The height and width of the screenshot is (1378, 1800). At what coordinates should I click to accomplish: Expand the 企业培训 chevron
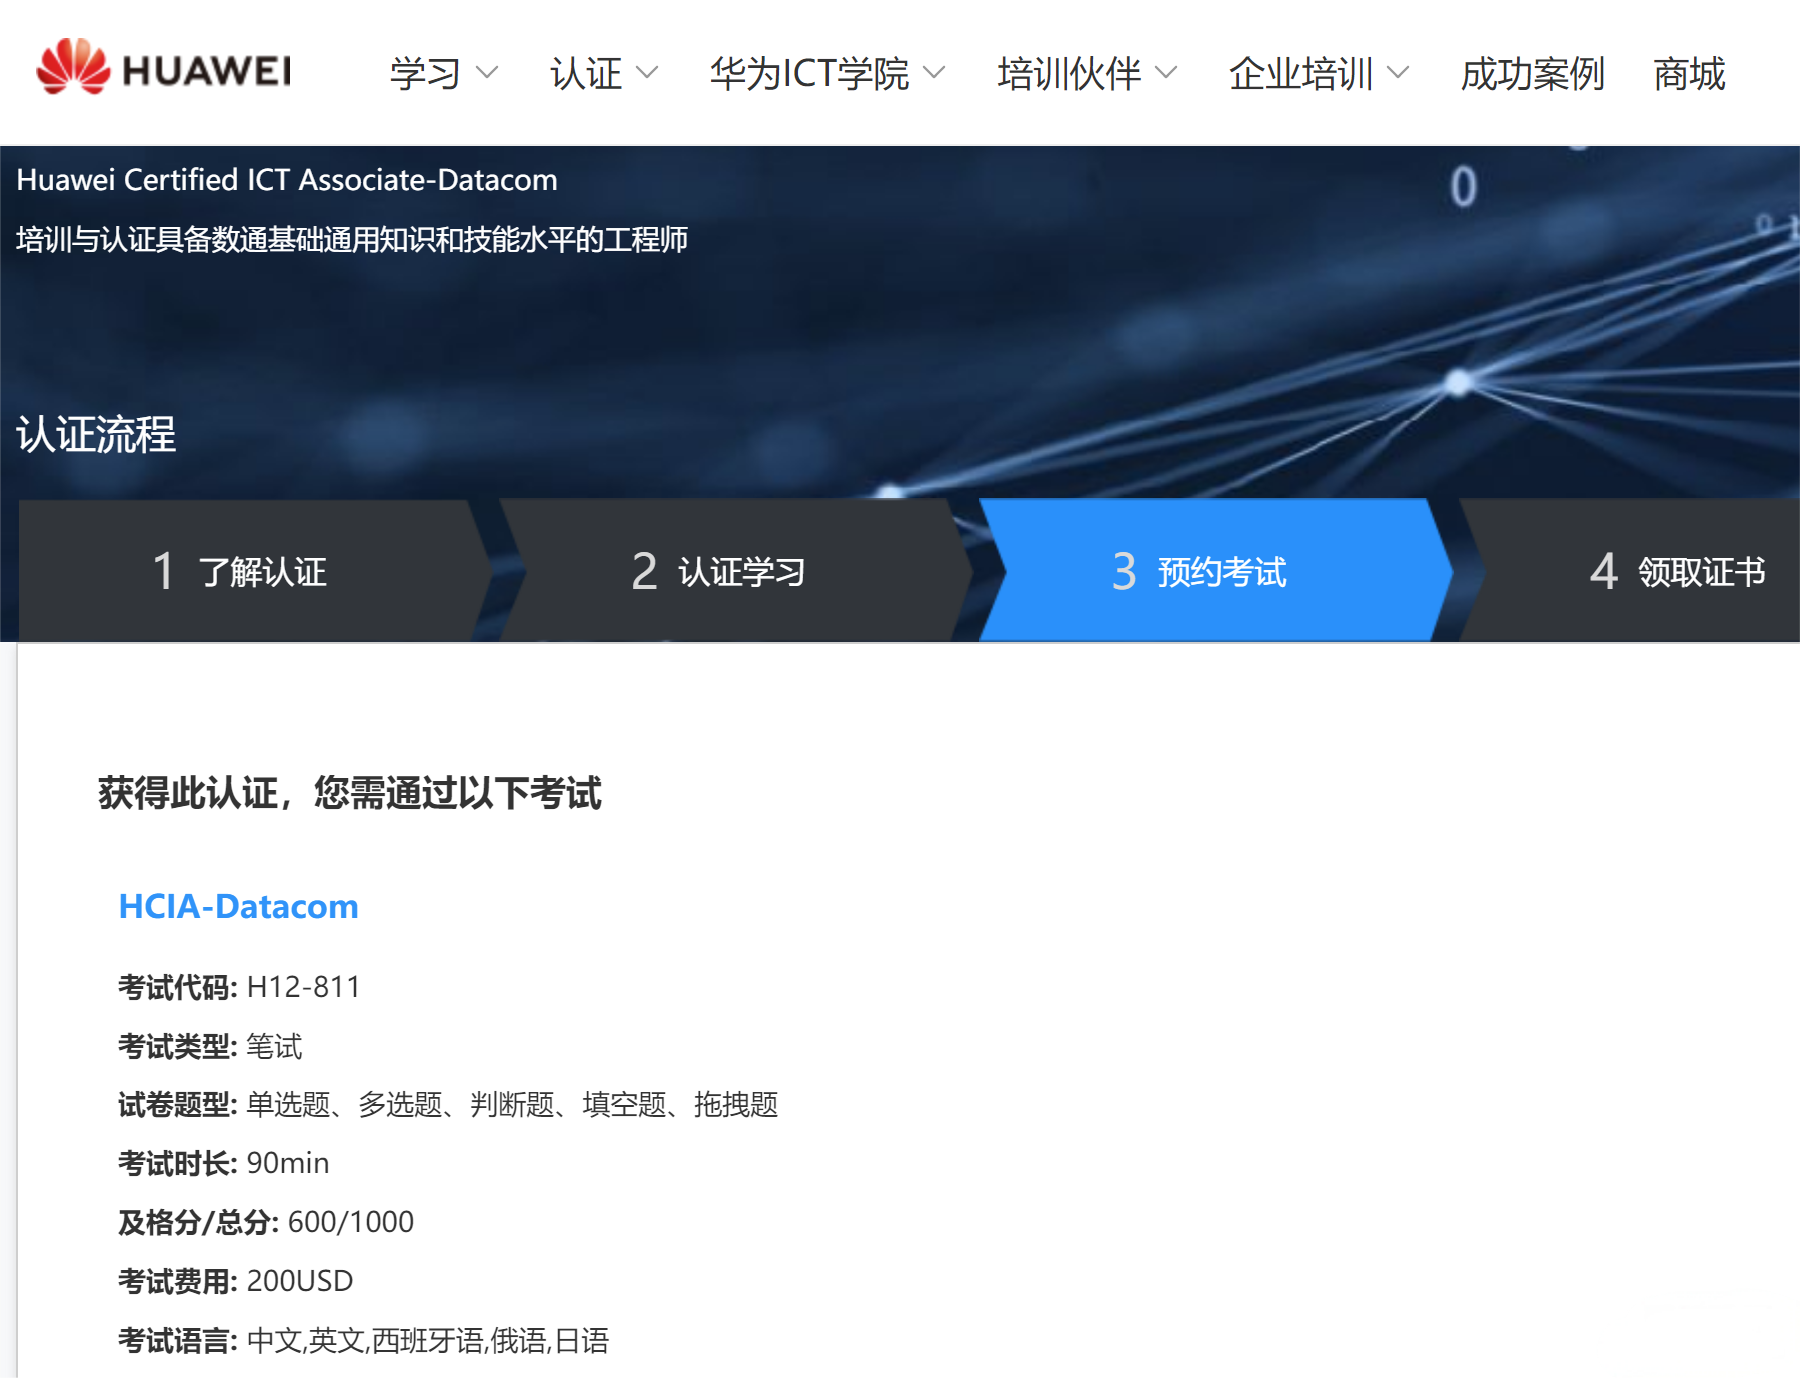point(1398,73)
